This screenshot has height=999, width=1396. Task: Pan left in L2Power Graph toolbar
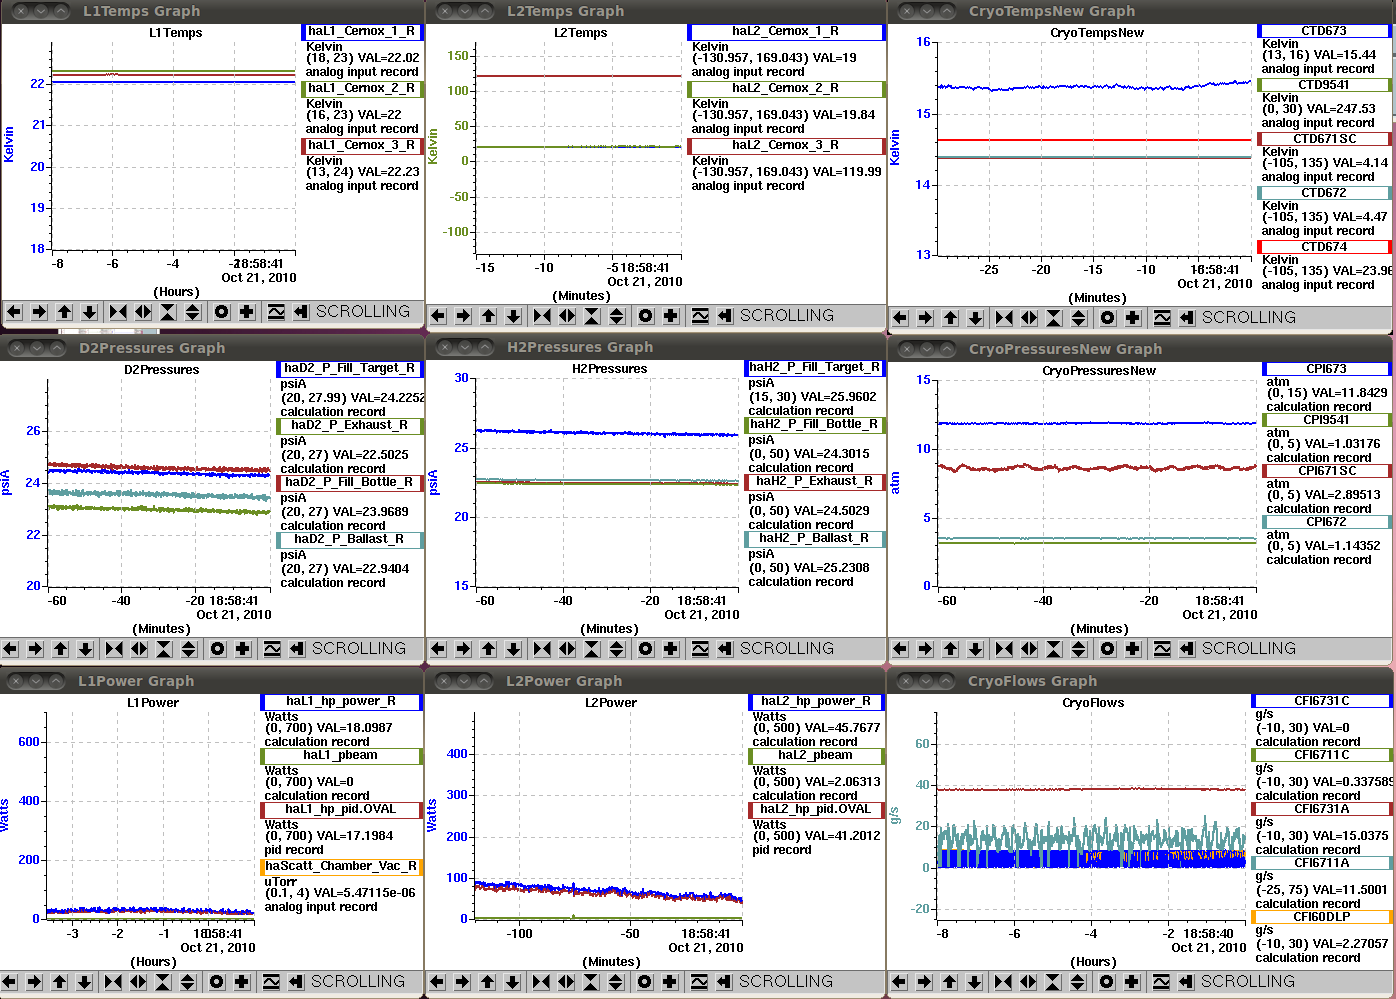click(x=437, y=982)
